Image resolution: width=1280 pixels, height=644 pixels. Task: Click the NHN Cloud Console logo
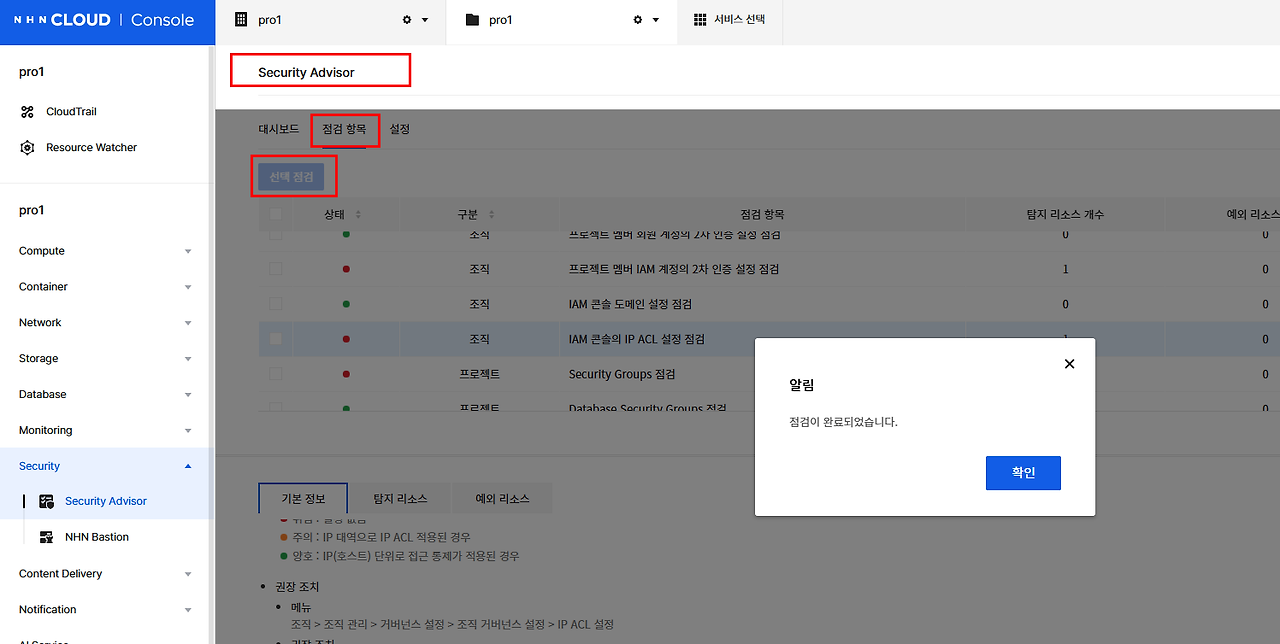(x=104, y=20)
